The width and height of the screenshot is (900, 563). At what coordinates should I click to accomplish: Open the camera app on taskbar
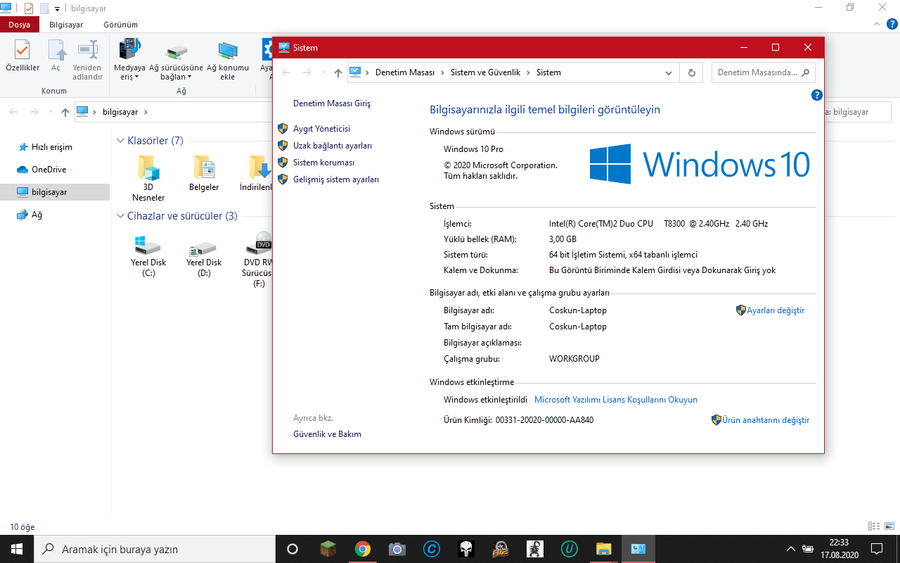[x=397, y=549]
